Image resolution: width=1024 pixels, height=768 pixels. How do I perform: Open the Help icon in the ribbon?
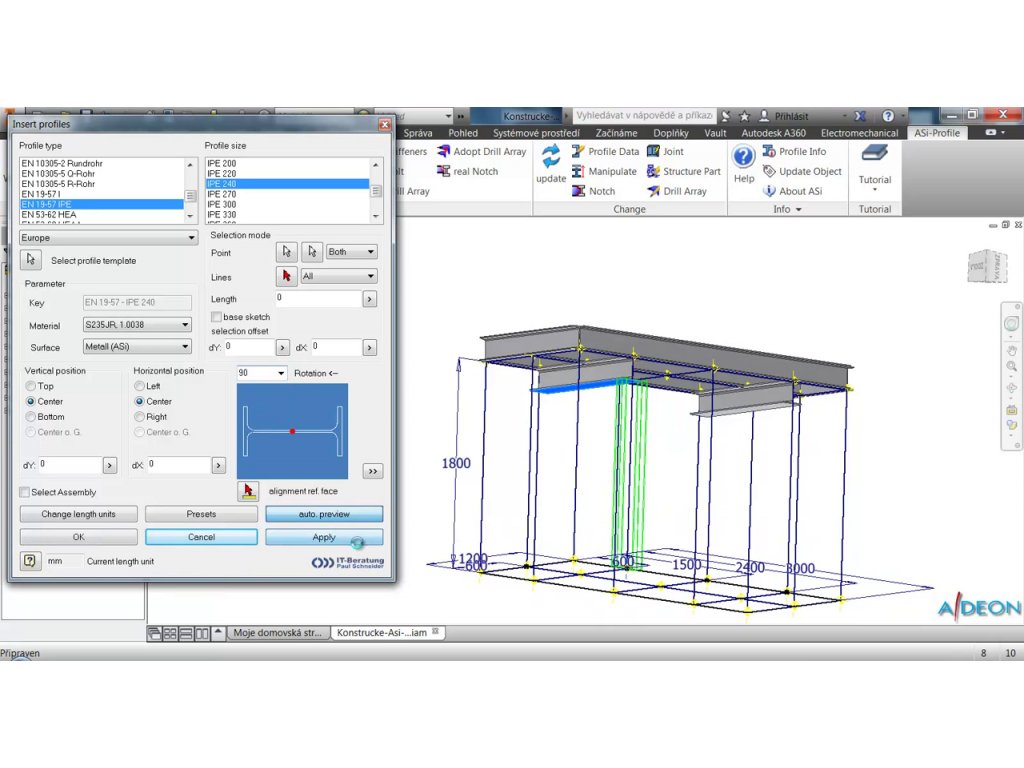click(744, 157)
